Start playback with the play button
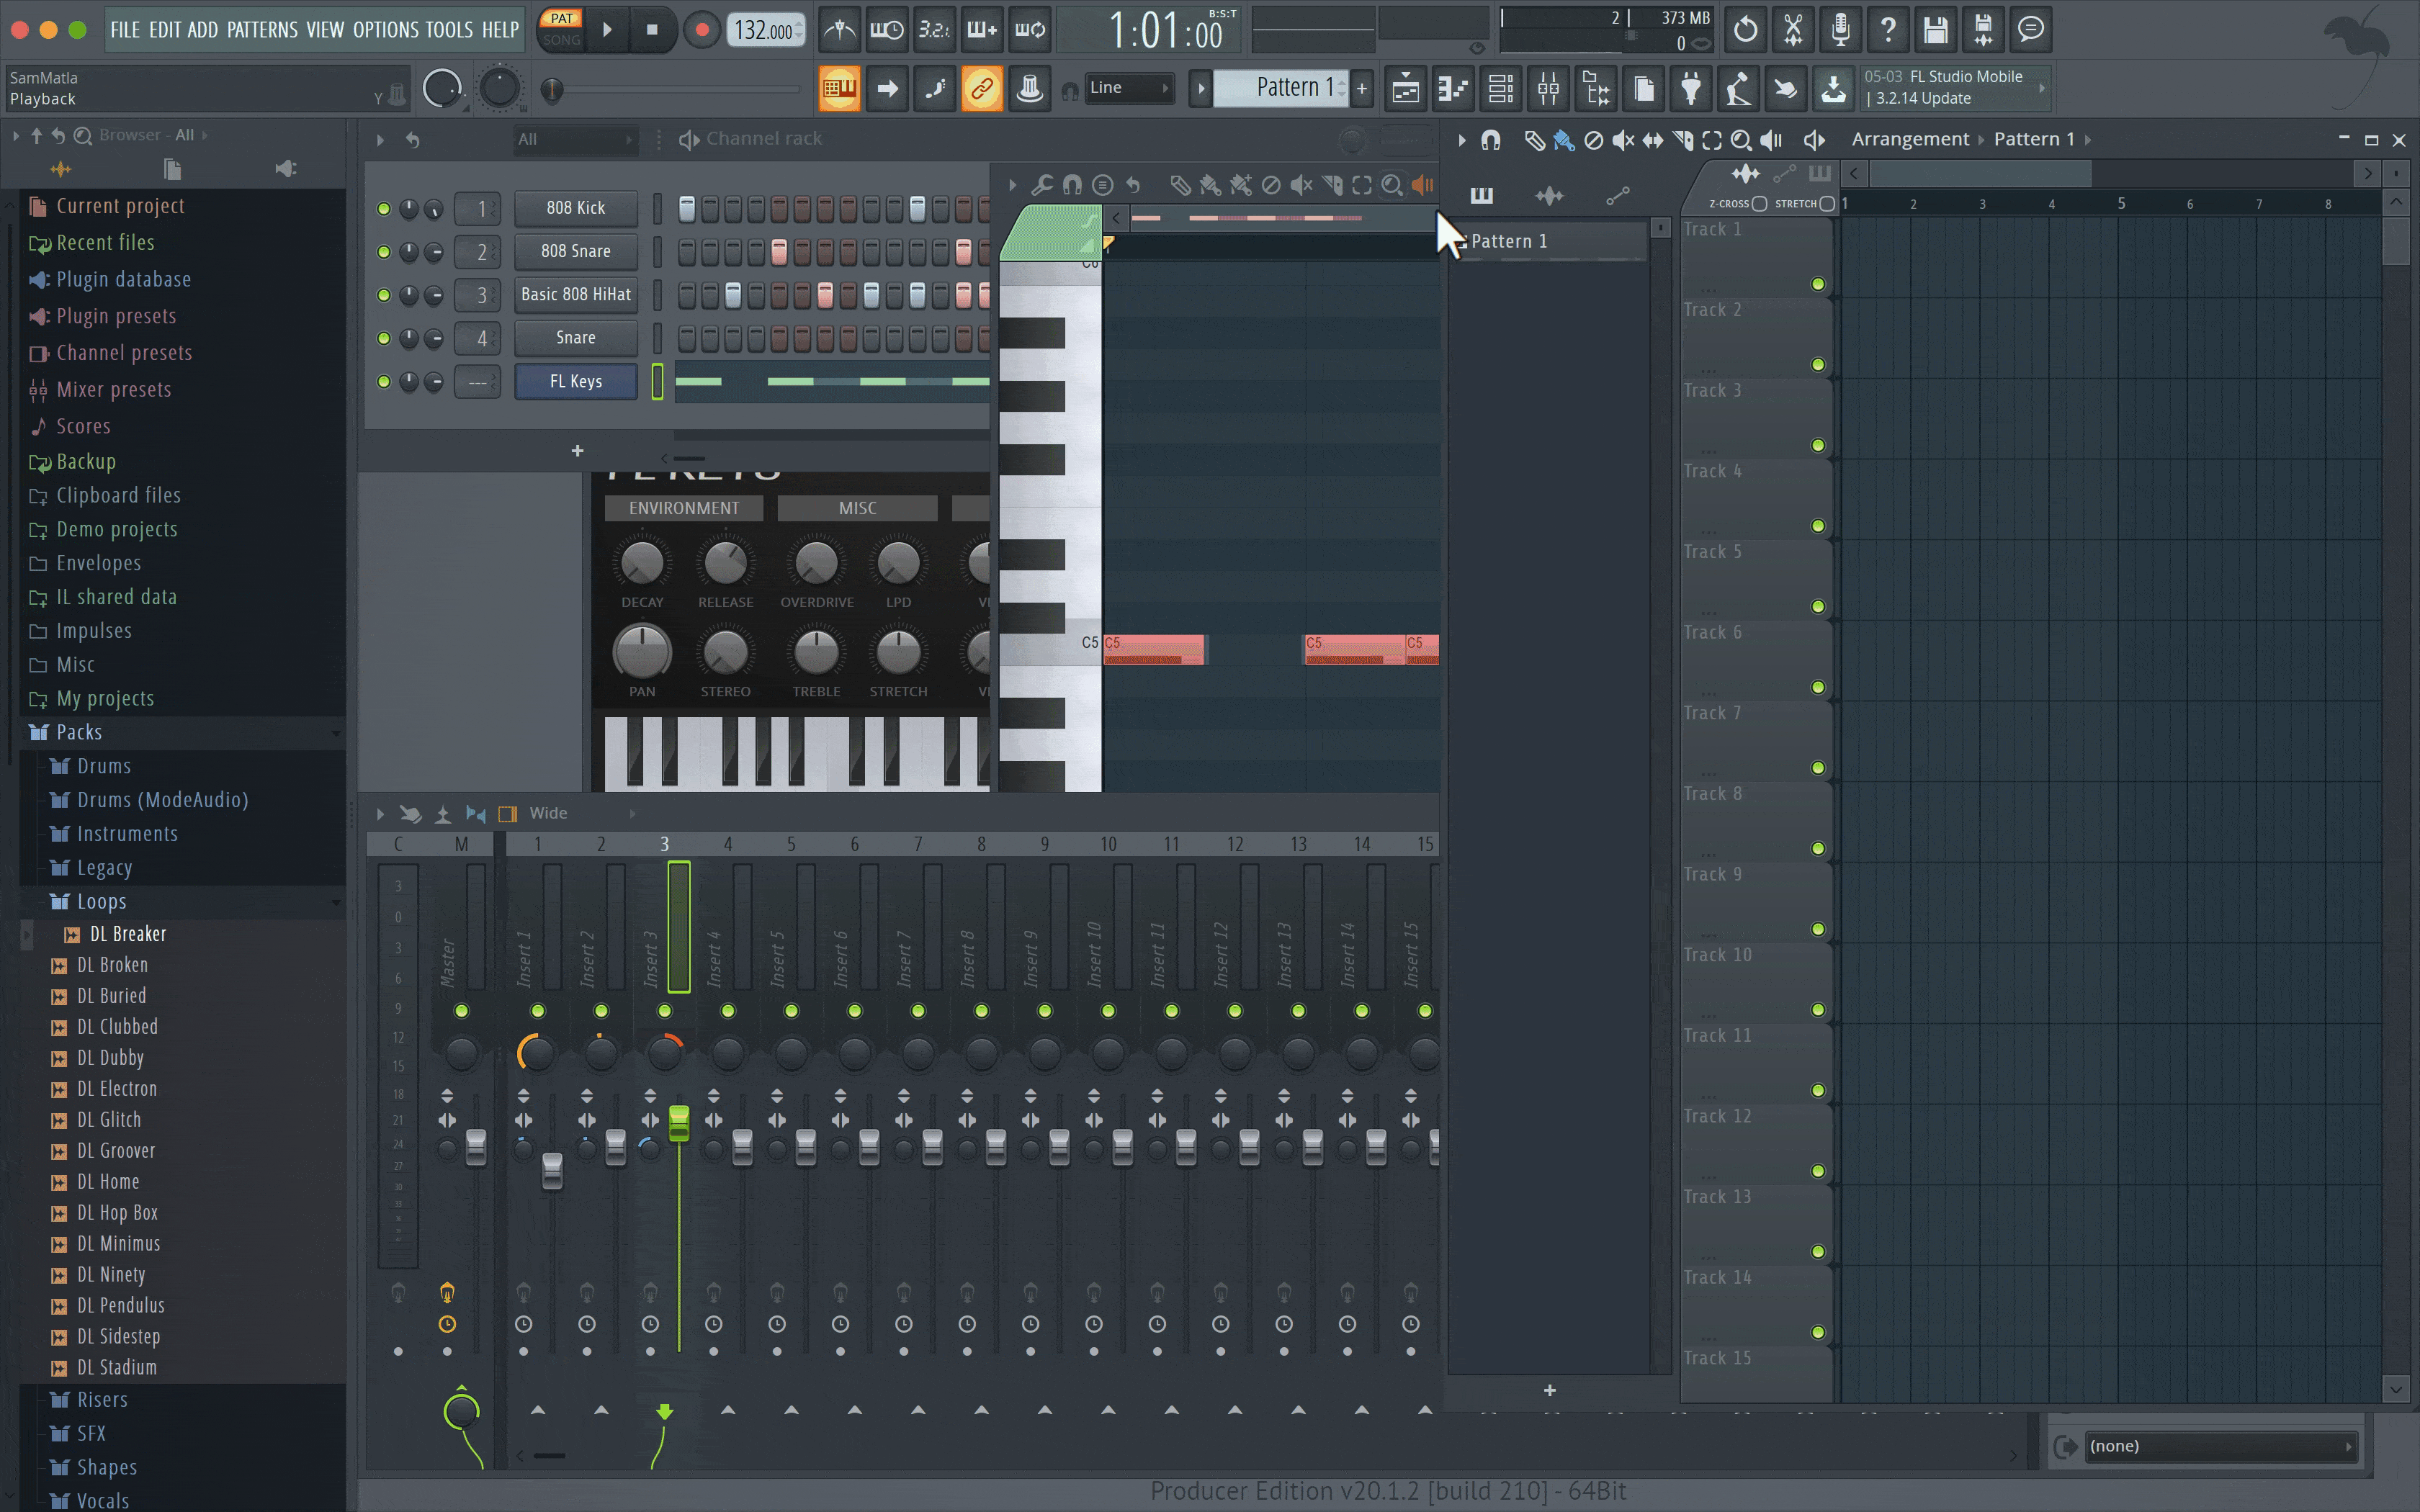The width and height of the screenshot is (2420, 1512). tap(607, 30)
